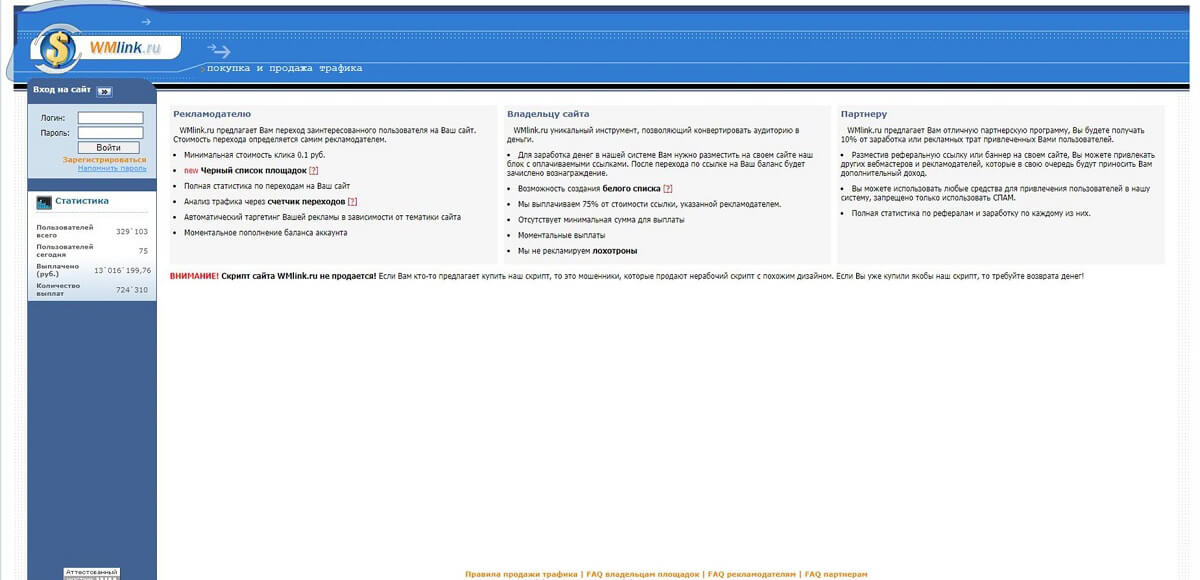The image size is (1200, 580).
Task: Click the Владельцу сайта section heading
Action: (548, 114)
